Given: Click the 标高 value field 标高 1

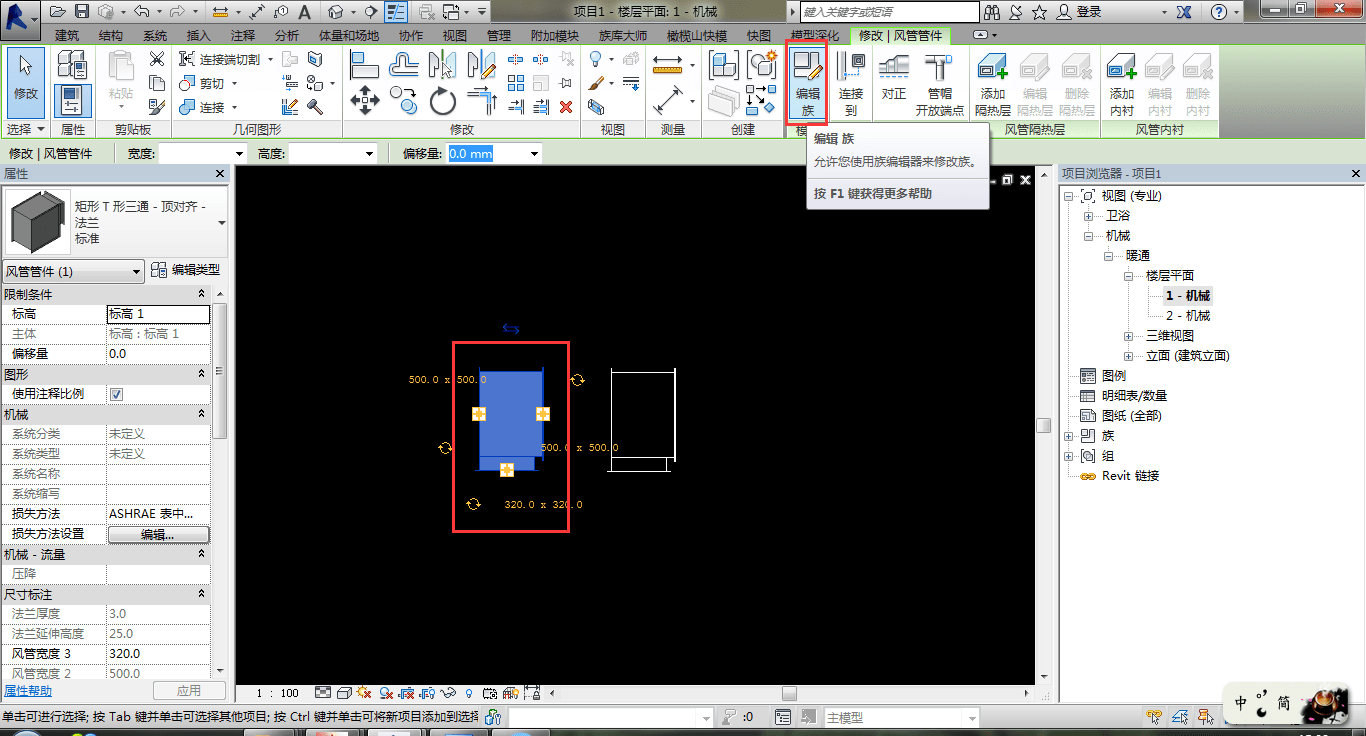Looking at the screenshot, I should (x=158, y=314).
